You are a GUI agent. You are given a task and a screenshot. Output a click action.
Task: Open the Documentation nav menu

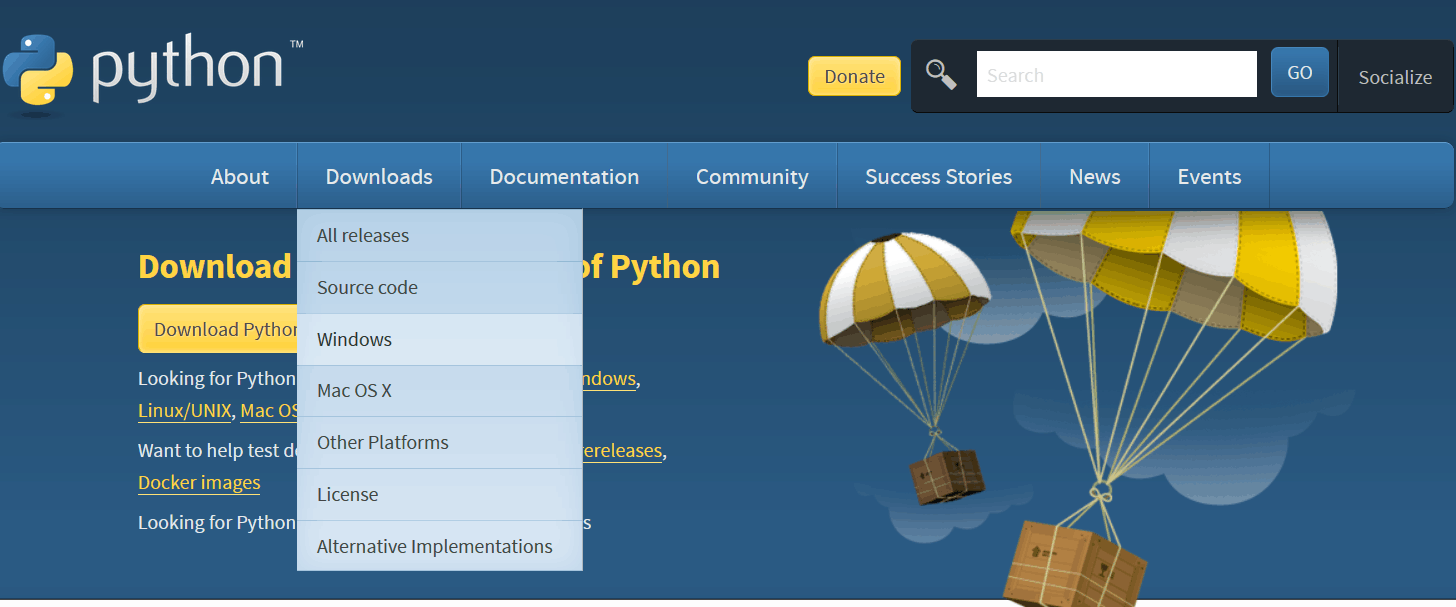coord(564,177)
